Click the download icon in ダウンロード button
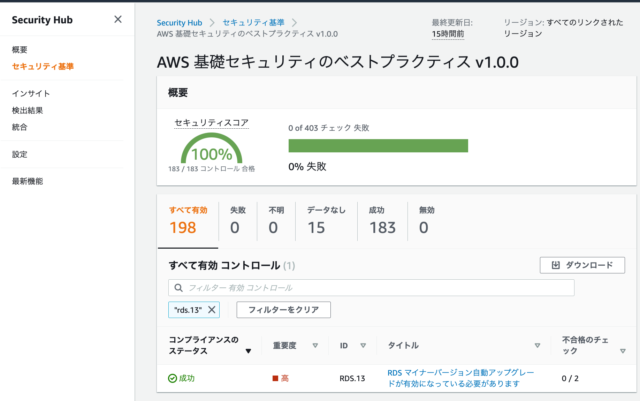The width and height of the screenshot is (640, 401). [x=556, y=265]
